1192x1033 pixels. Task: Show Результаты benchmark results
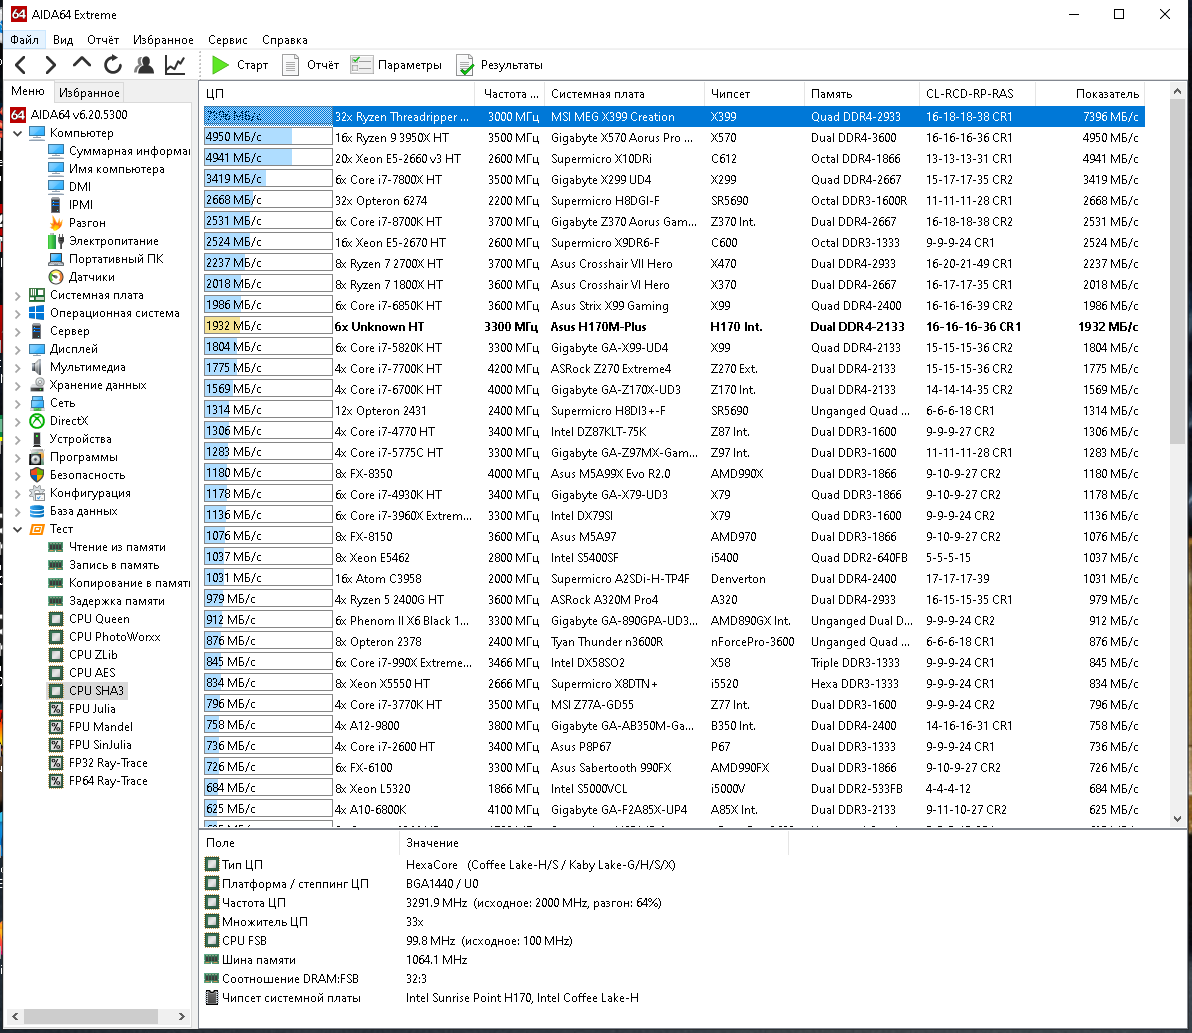499,65
